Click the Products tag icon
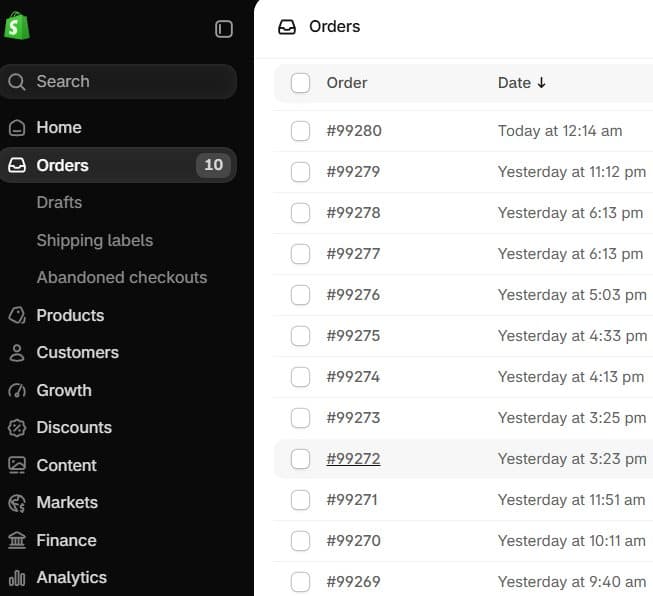This screenshot has height=596, width=653. click(17, 315)
